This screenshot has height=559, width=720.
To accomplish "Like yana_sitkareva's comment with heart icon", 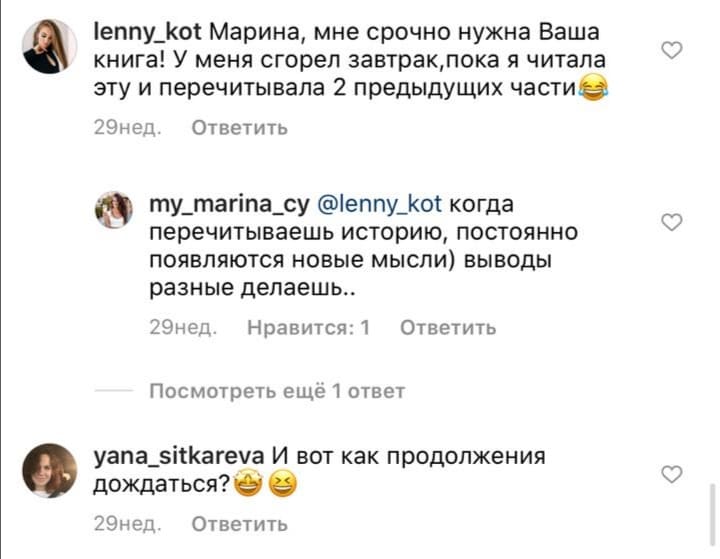I will point(673,472).
